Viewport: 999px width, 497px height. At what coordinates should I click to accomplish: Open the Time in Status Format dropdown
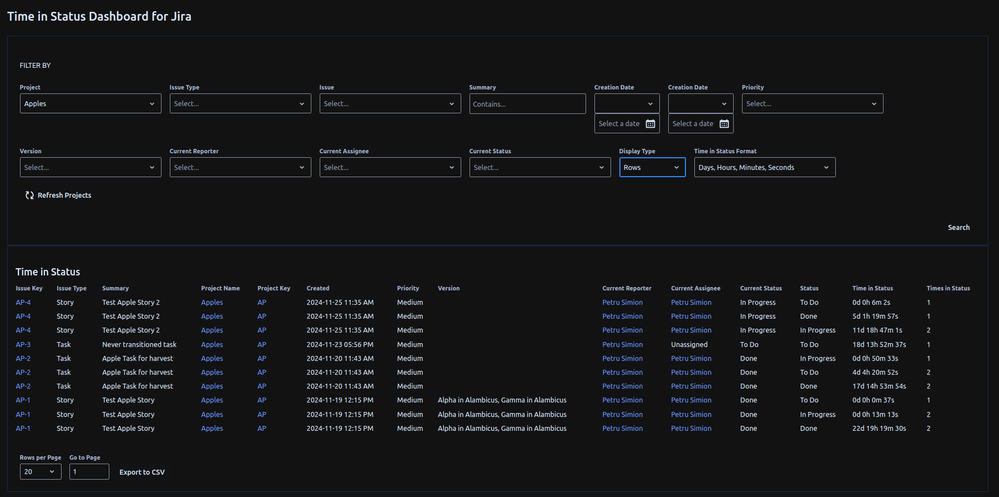(764, 168)
